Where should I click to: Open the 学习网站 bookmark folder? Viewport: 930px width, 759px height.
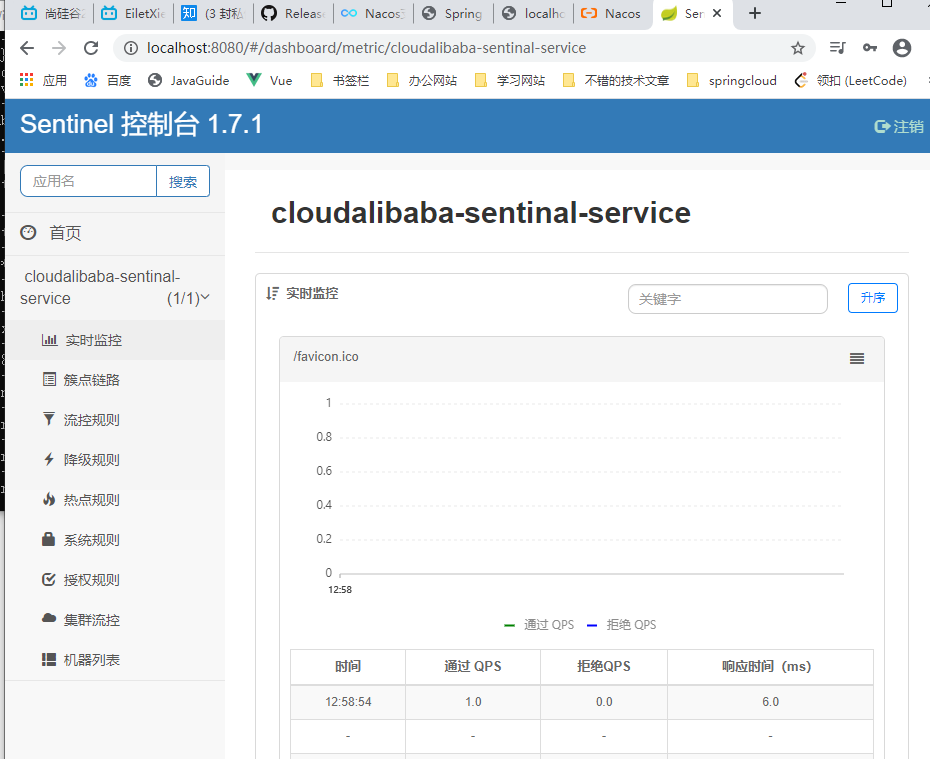(510, 80)
